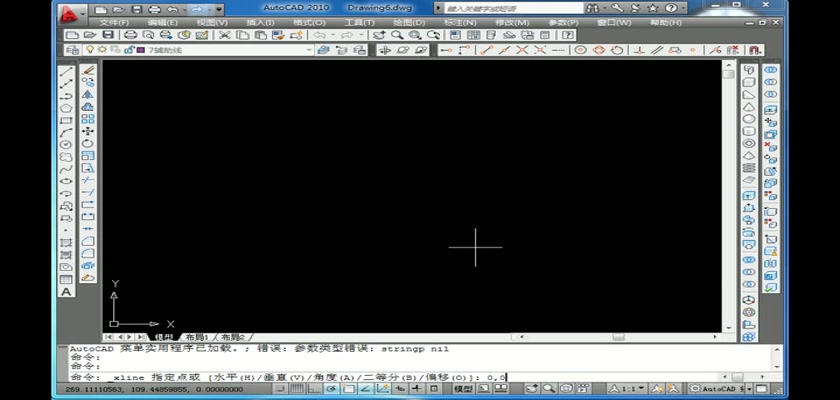The image size is (840, 400).
Task: Expand the Help dropdown arrow in title bar
Action: [682, 8]
